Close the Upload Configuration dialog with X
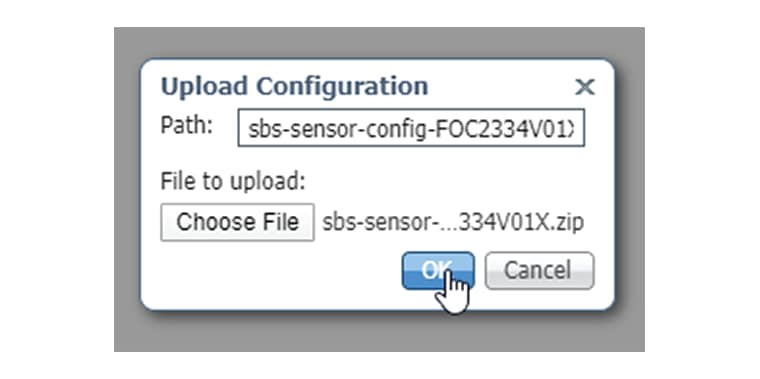 (585, 87)
